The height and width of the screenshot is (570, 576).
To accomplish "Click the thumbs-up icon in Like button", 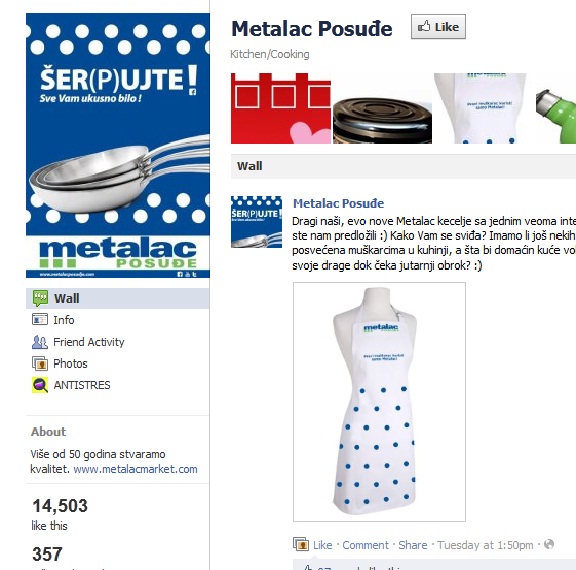I will tap(424, 26).
